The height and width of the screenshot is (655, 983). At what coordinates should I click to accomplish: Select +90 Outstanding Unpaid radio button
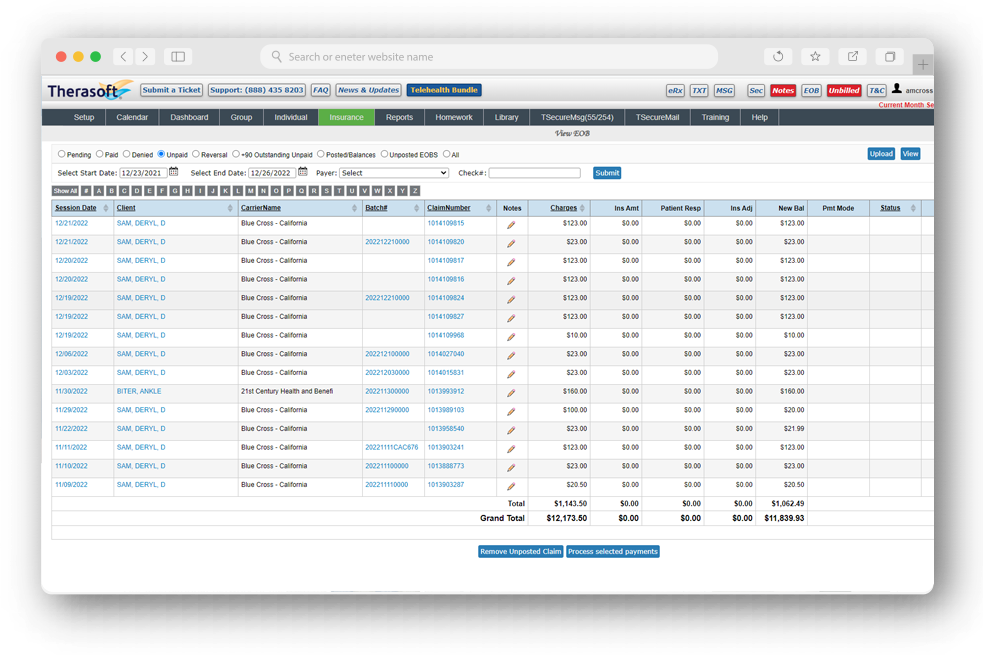coord(236,154)
